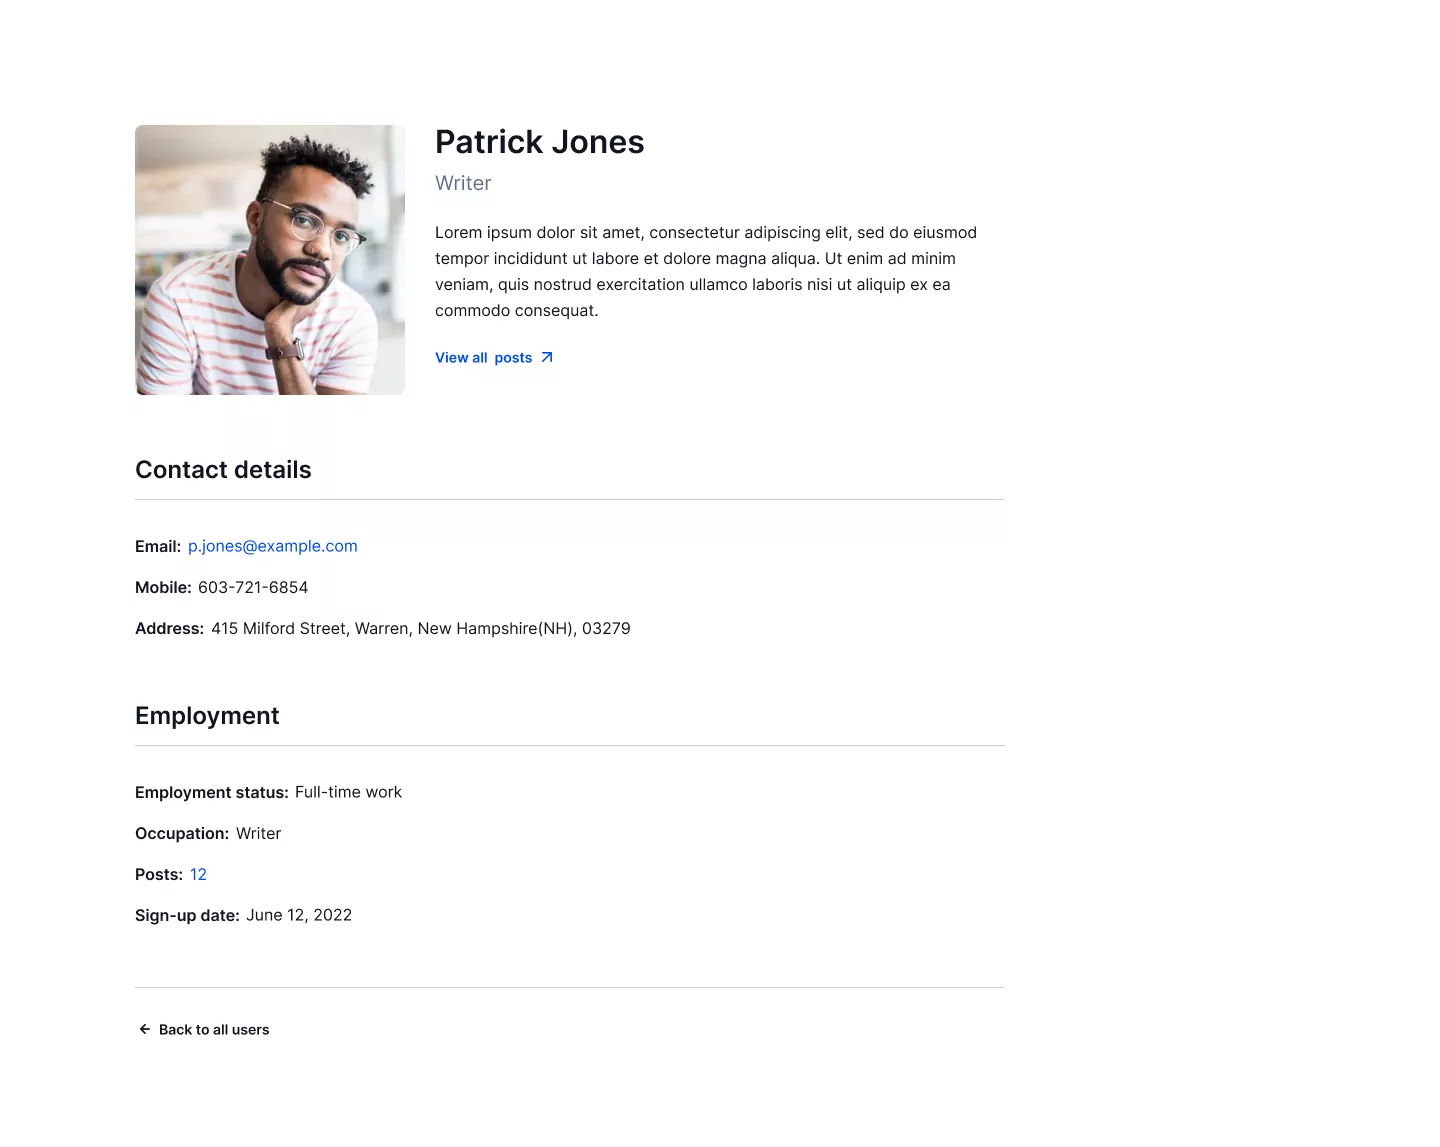
Task: Click the Lorem ipsum bio paragraph
Action: (705, 271)
